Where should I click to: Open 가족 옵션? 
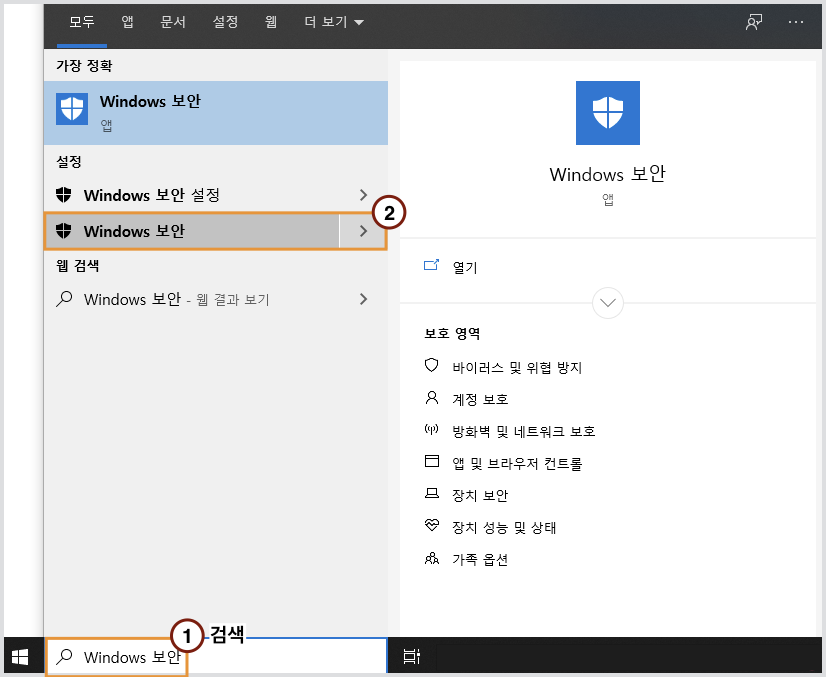click(x=480, y=560)
